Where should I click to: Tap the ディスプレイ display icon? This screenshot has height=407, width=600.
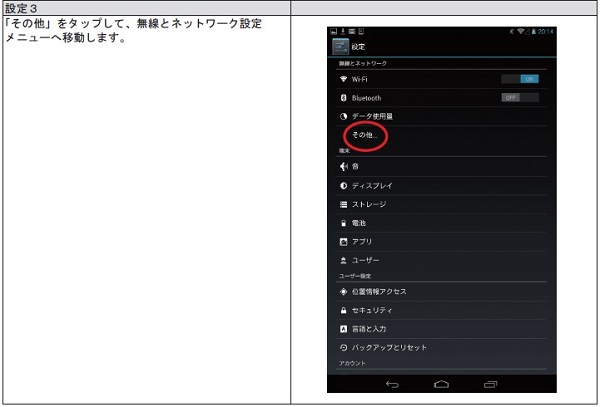point(343,186)
